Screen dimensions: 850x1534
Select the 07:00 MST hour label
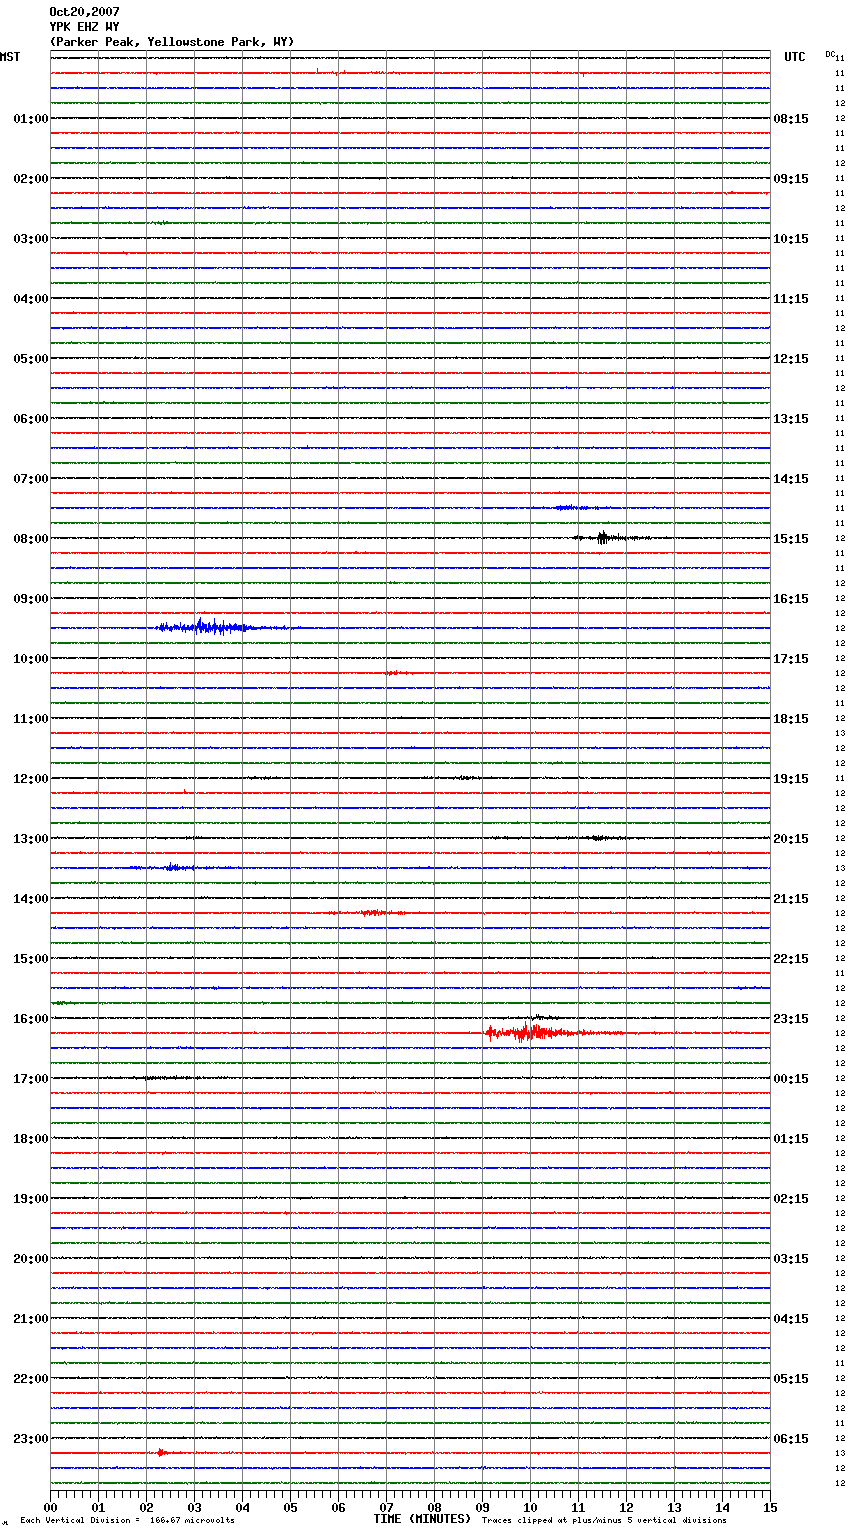click(30, 479)
